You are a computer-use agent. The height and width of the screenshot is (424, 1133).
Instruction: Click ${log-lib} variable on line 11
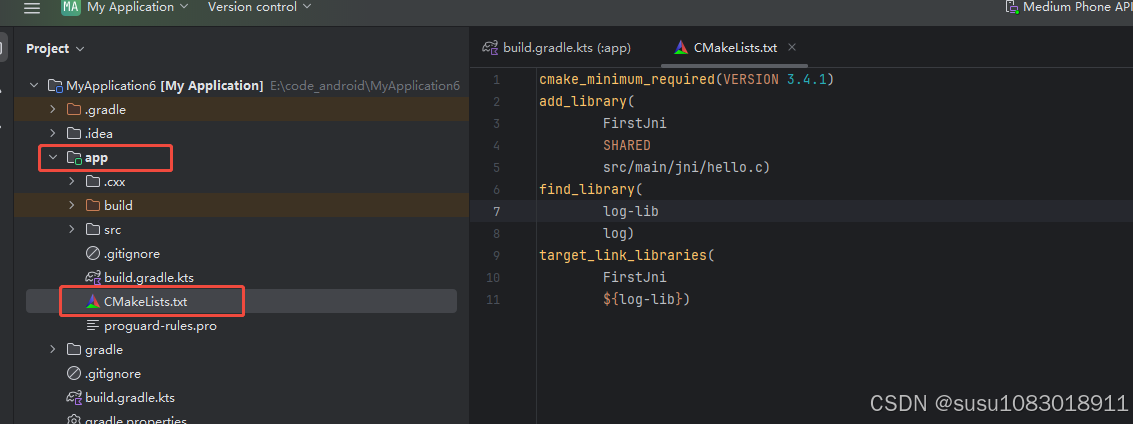point(643,299)
